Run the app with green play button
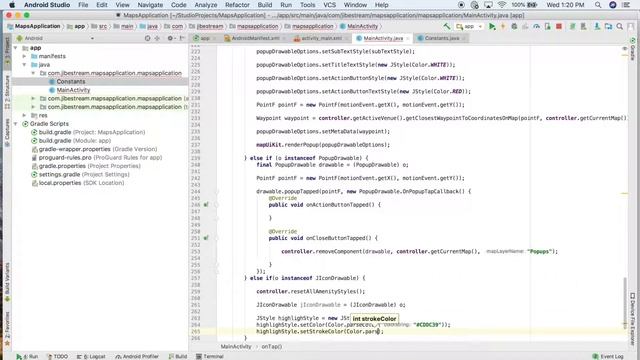Viewport: 640px width, 360px height. pos(492,27)
